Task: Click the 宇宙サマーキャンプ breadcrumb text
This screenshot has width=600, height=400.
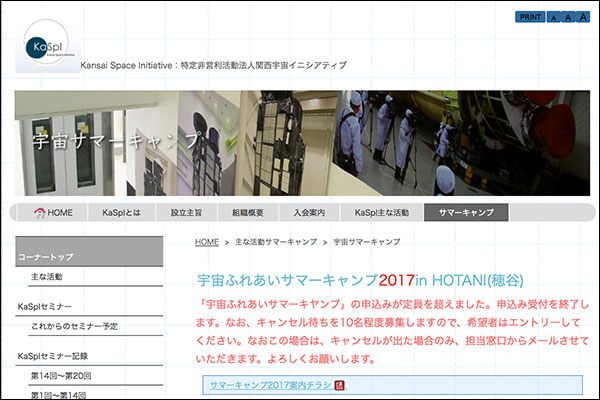Action: click(x=367, y=242)
